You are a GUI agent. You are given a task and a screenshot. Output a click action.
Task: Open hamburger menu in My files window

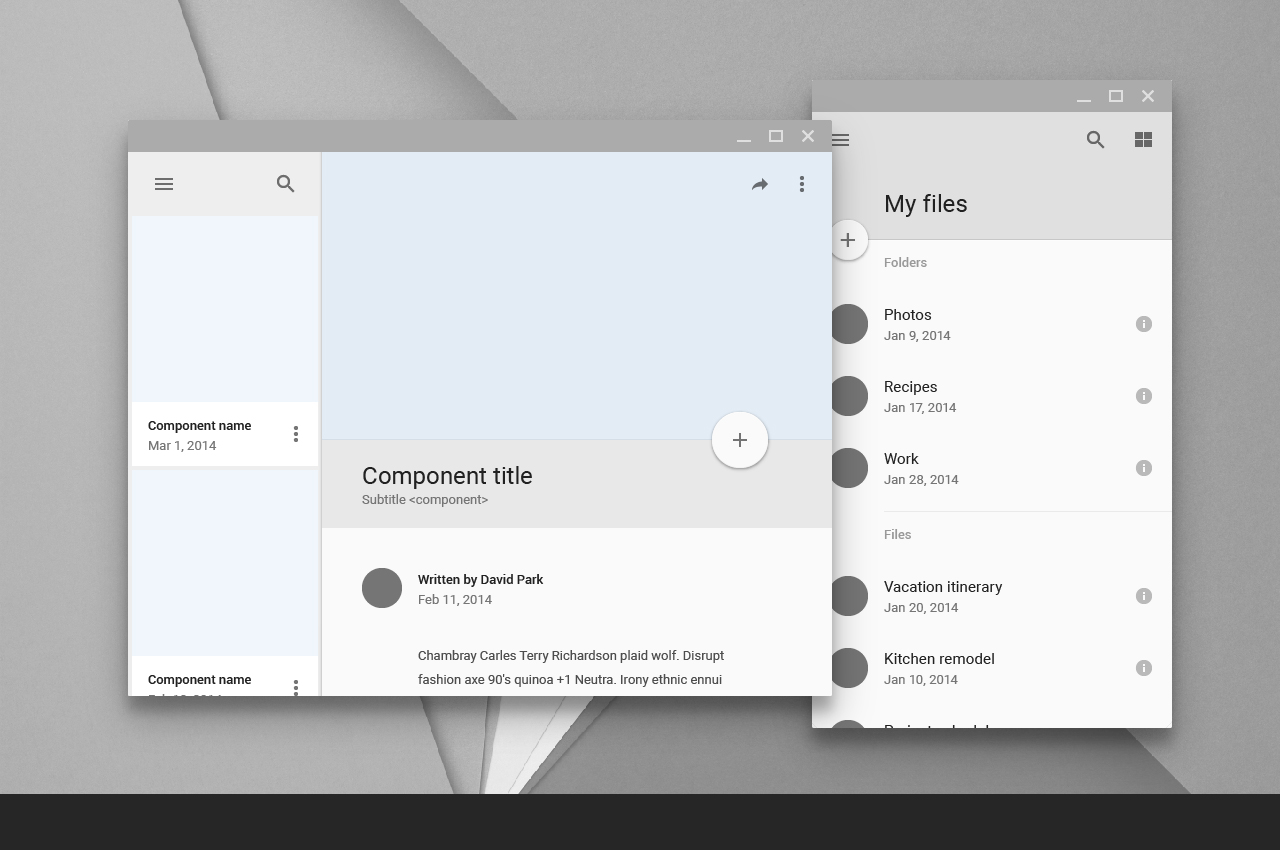tap(841, 140)
